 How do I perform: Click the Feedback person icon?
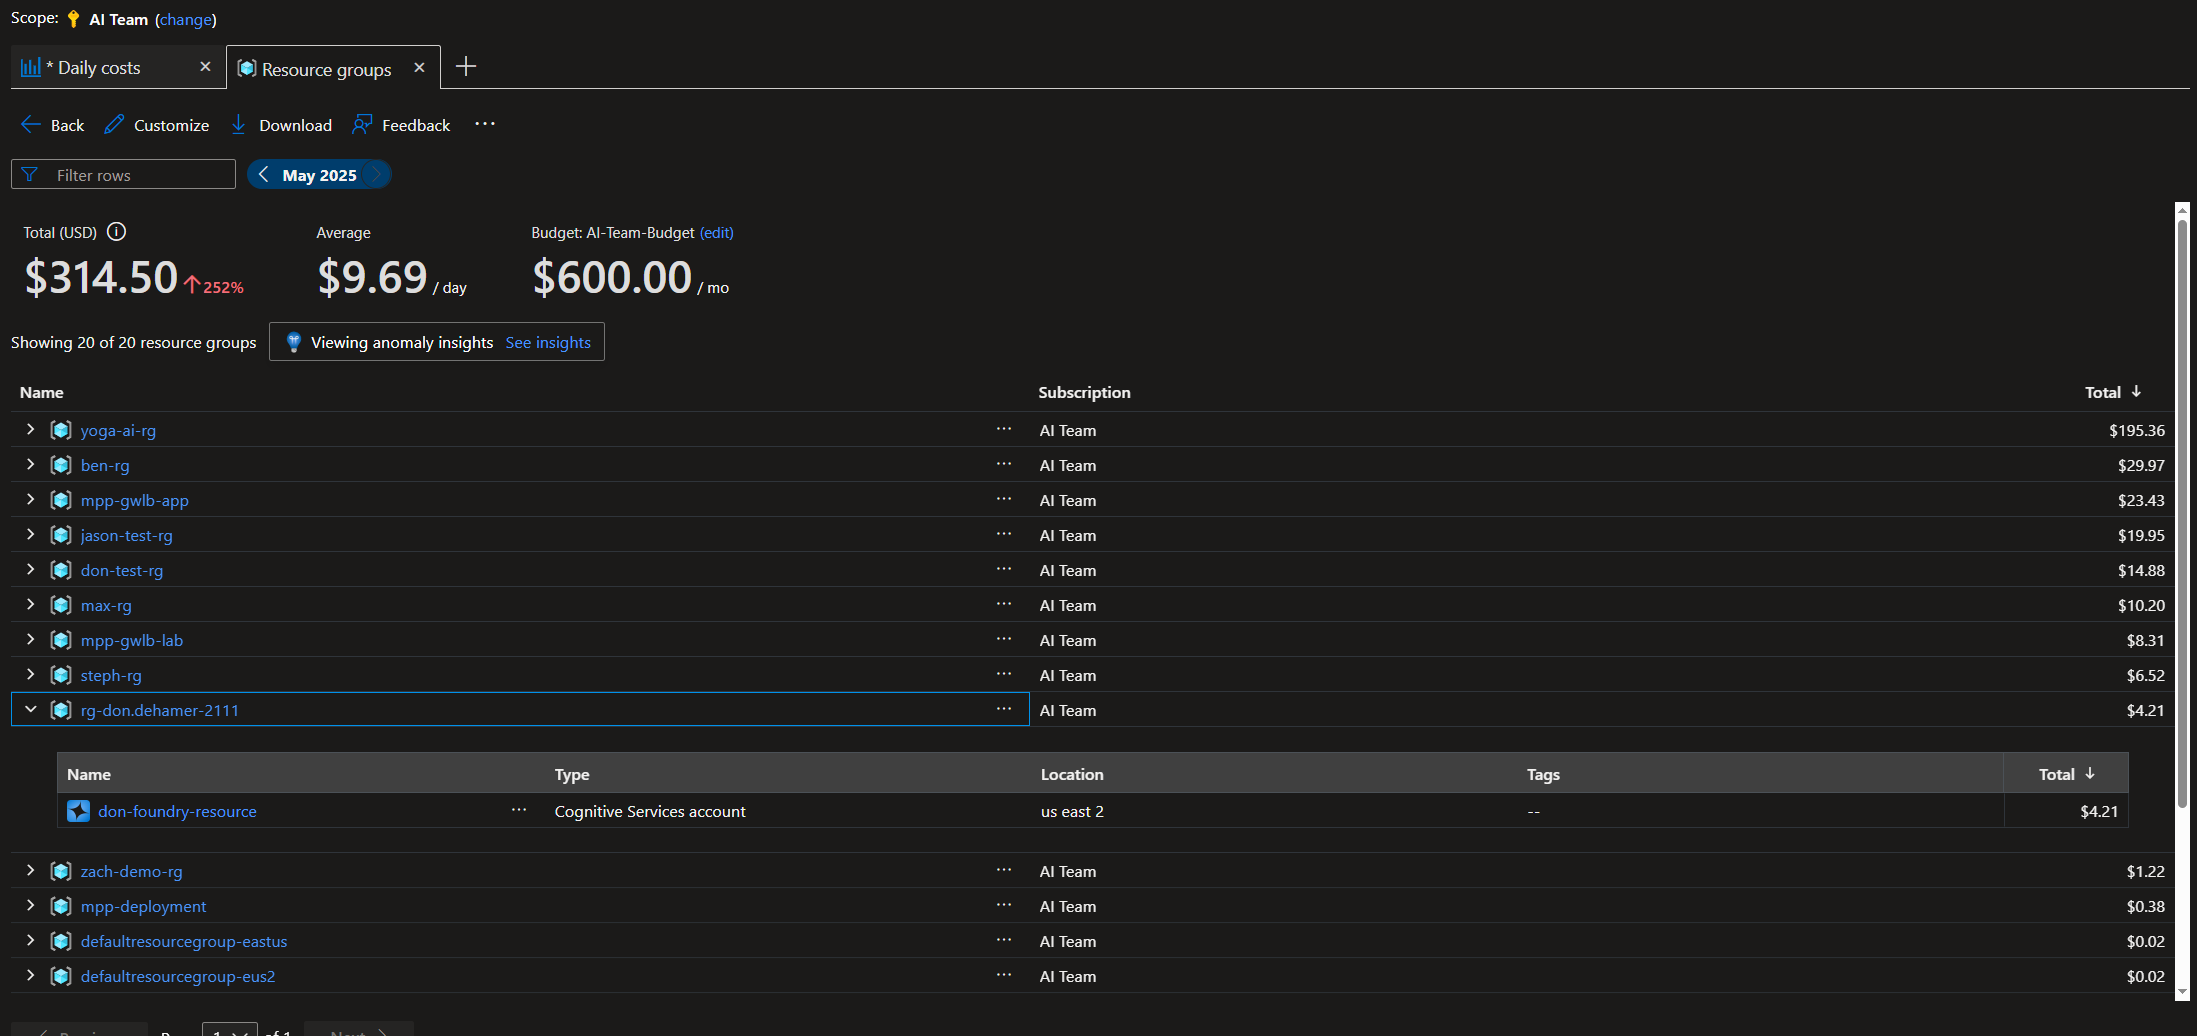tap(362, 125)
